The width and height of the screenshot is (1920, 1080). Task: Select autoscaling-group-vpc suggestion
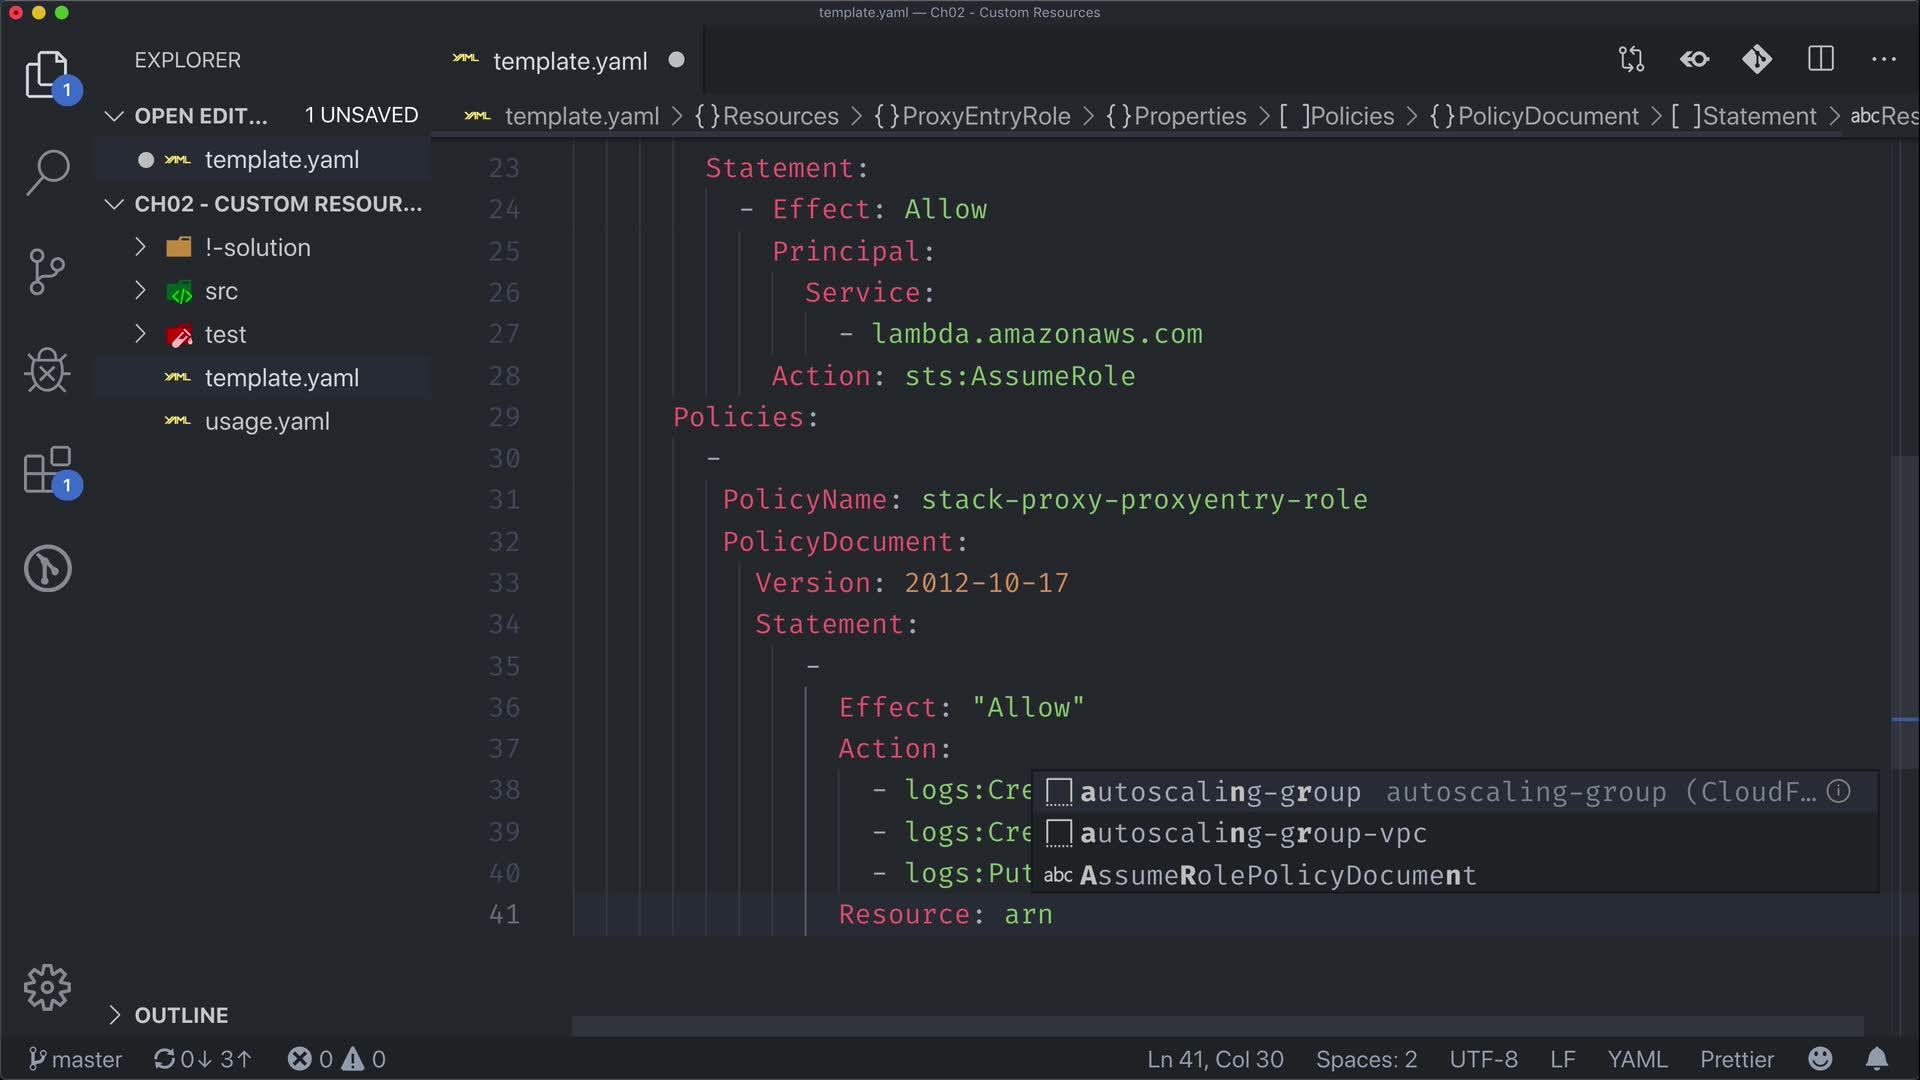[1253, 833]
